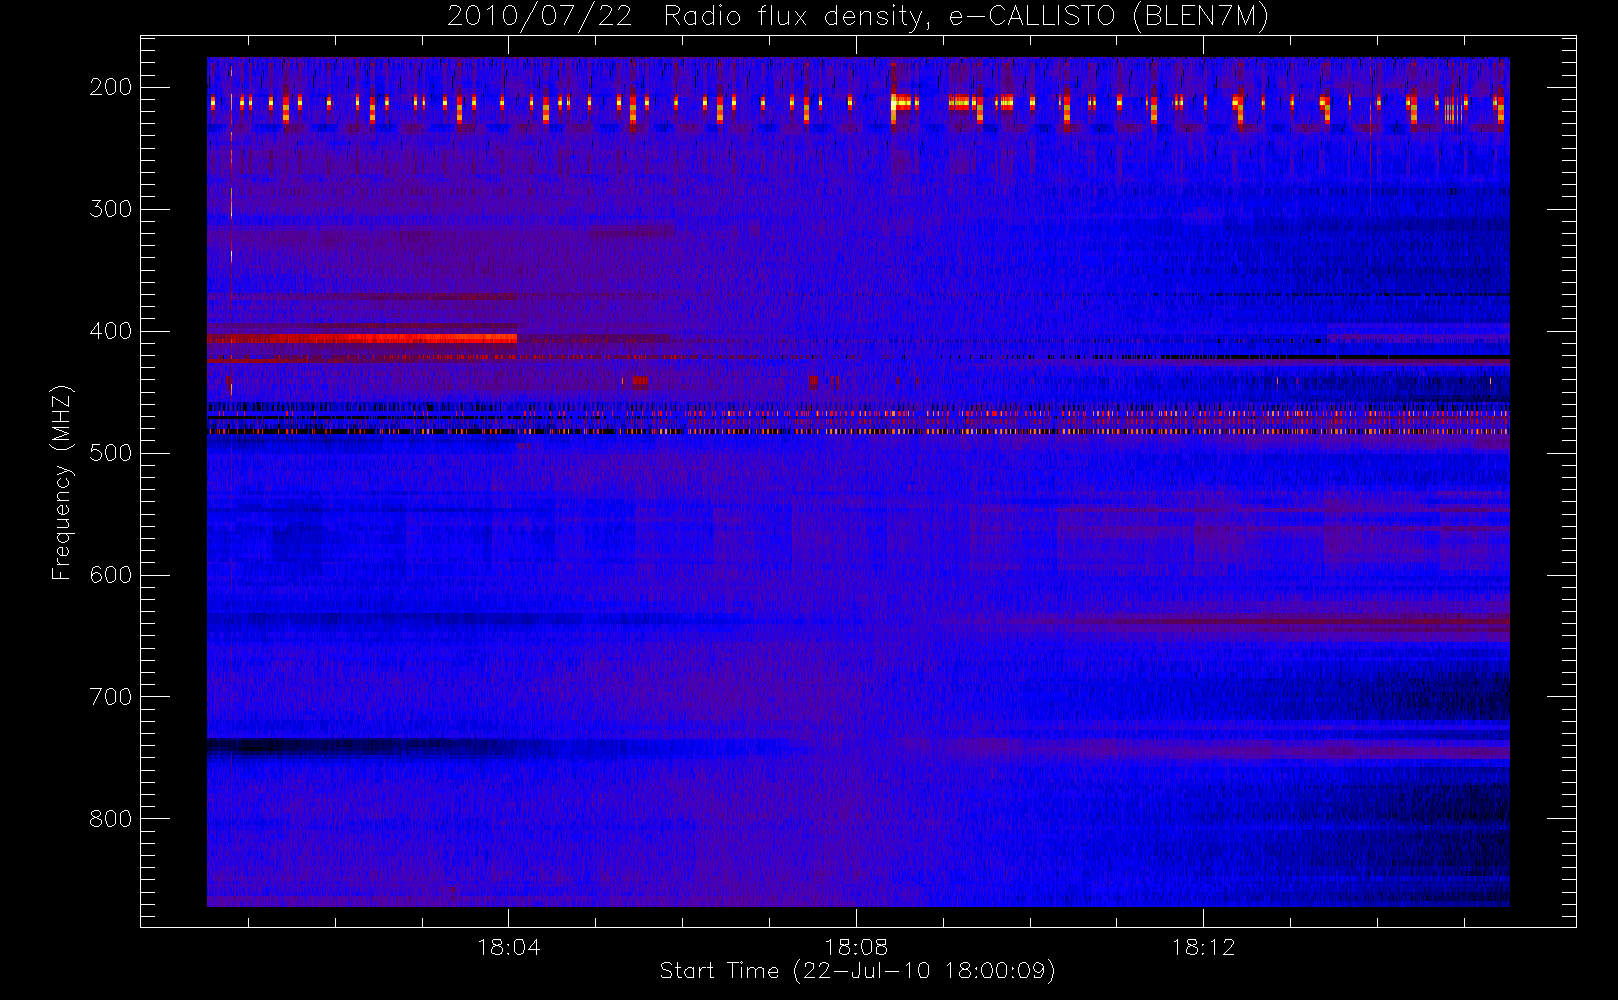Click the 18:08 time tick label
1618x1000 pixels.
coord(856,946)
